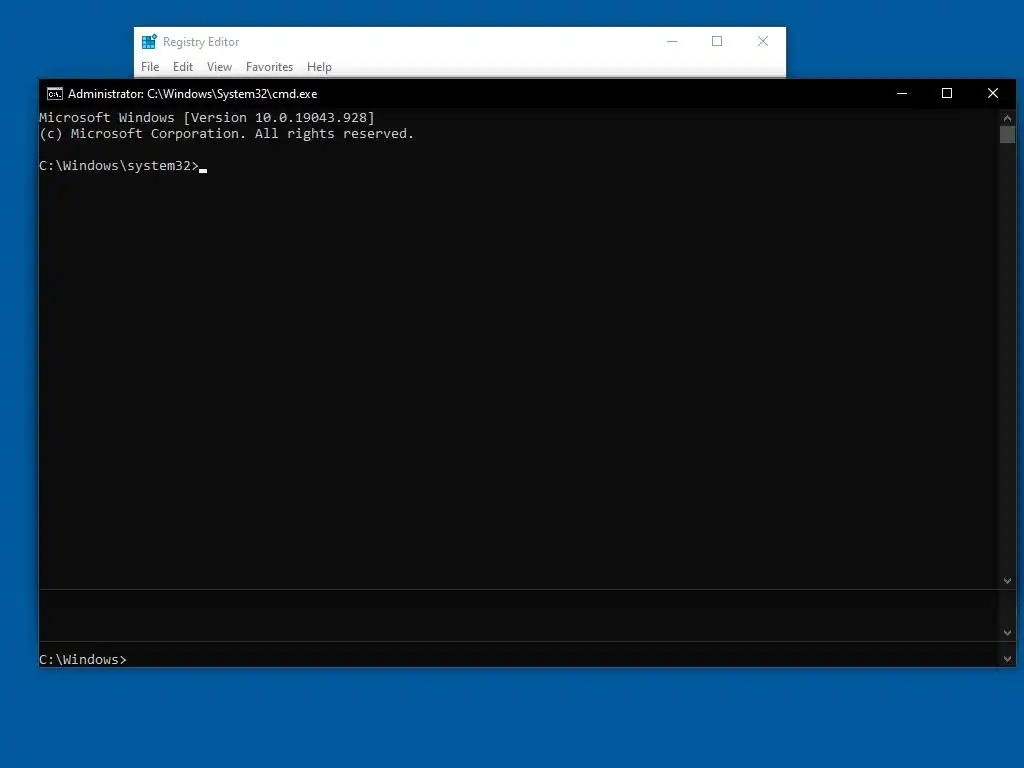
Task: Click the C:\Windows> prompt at the bottom
Action: (83, 660)
